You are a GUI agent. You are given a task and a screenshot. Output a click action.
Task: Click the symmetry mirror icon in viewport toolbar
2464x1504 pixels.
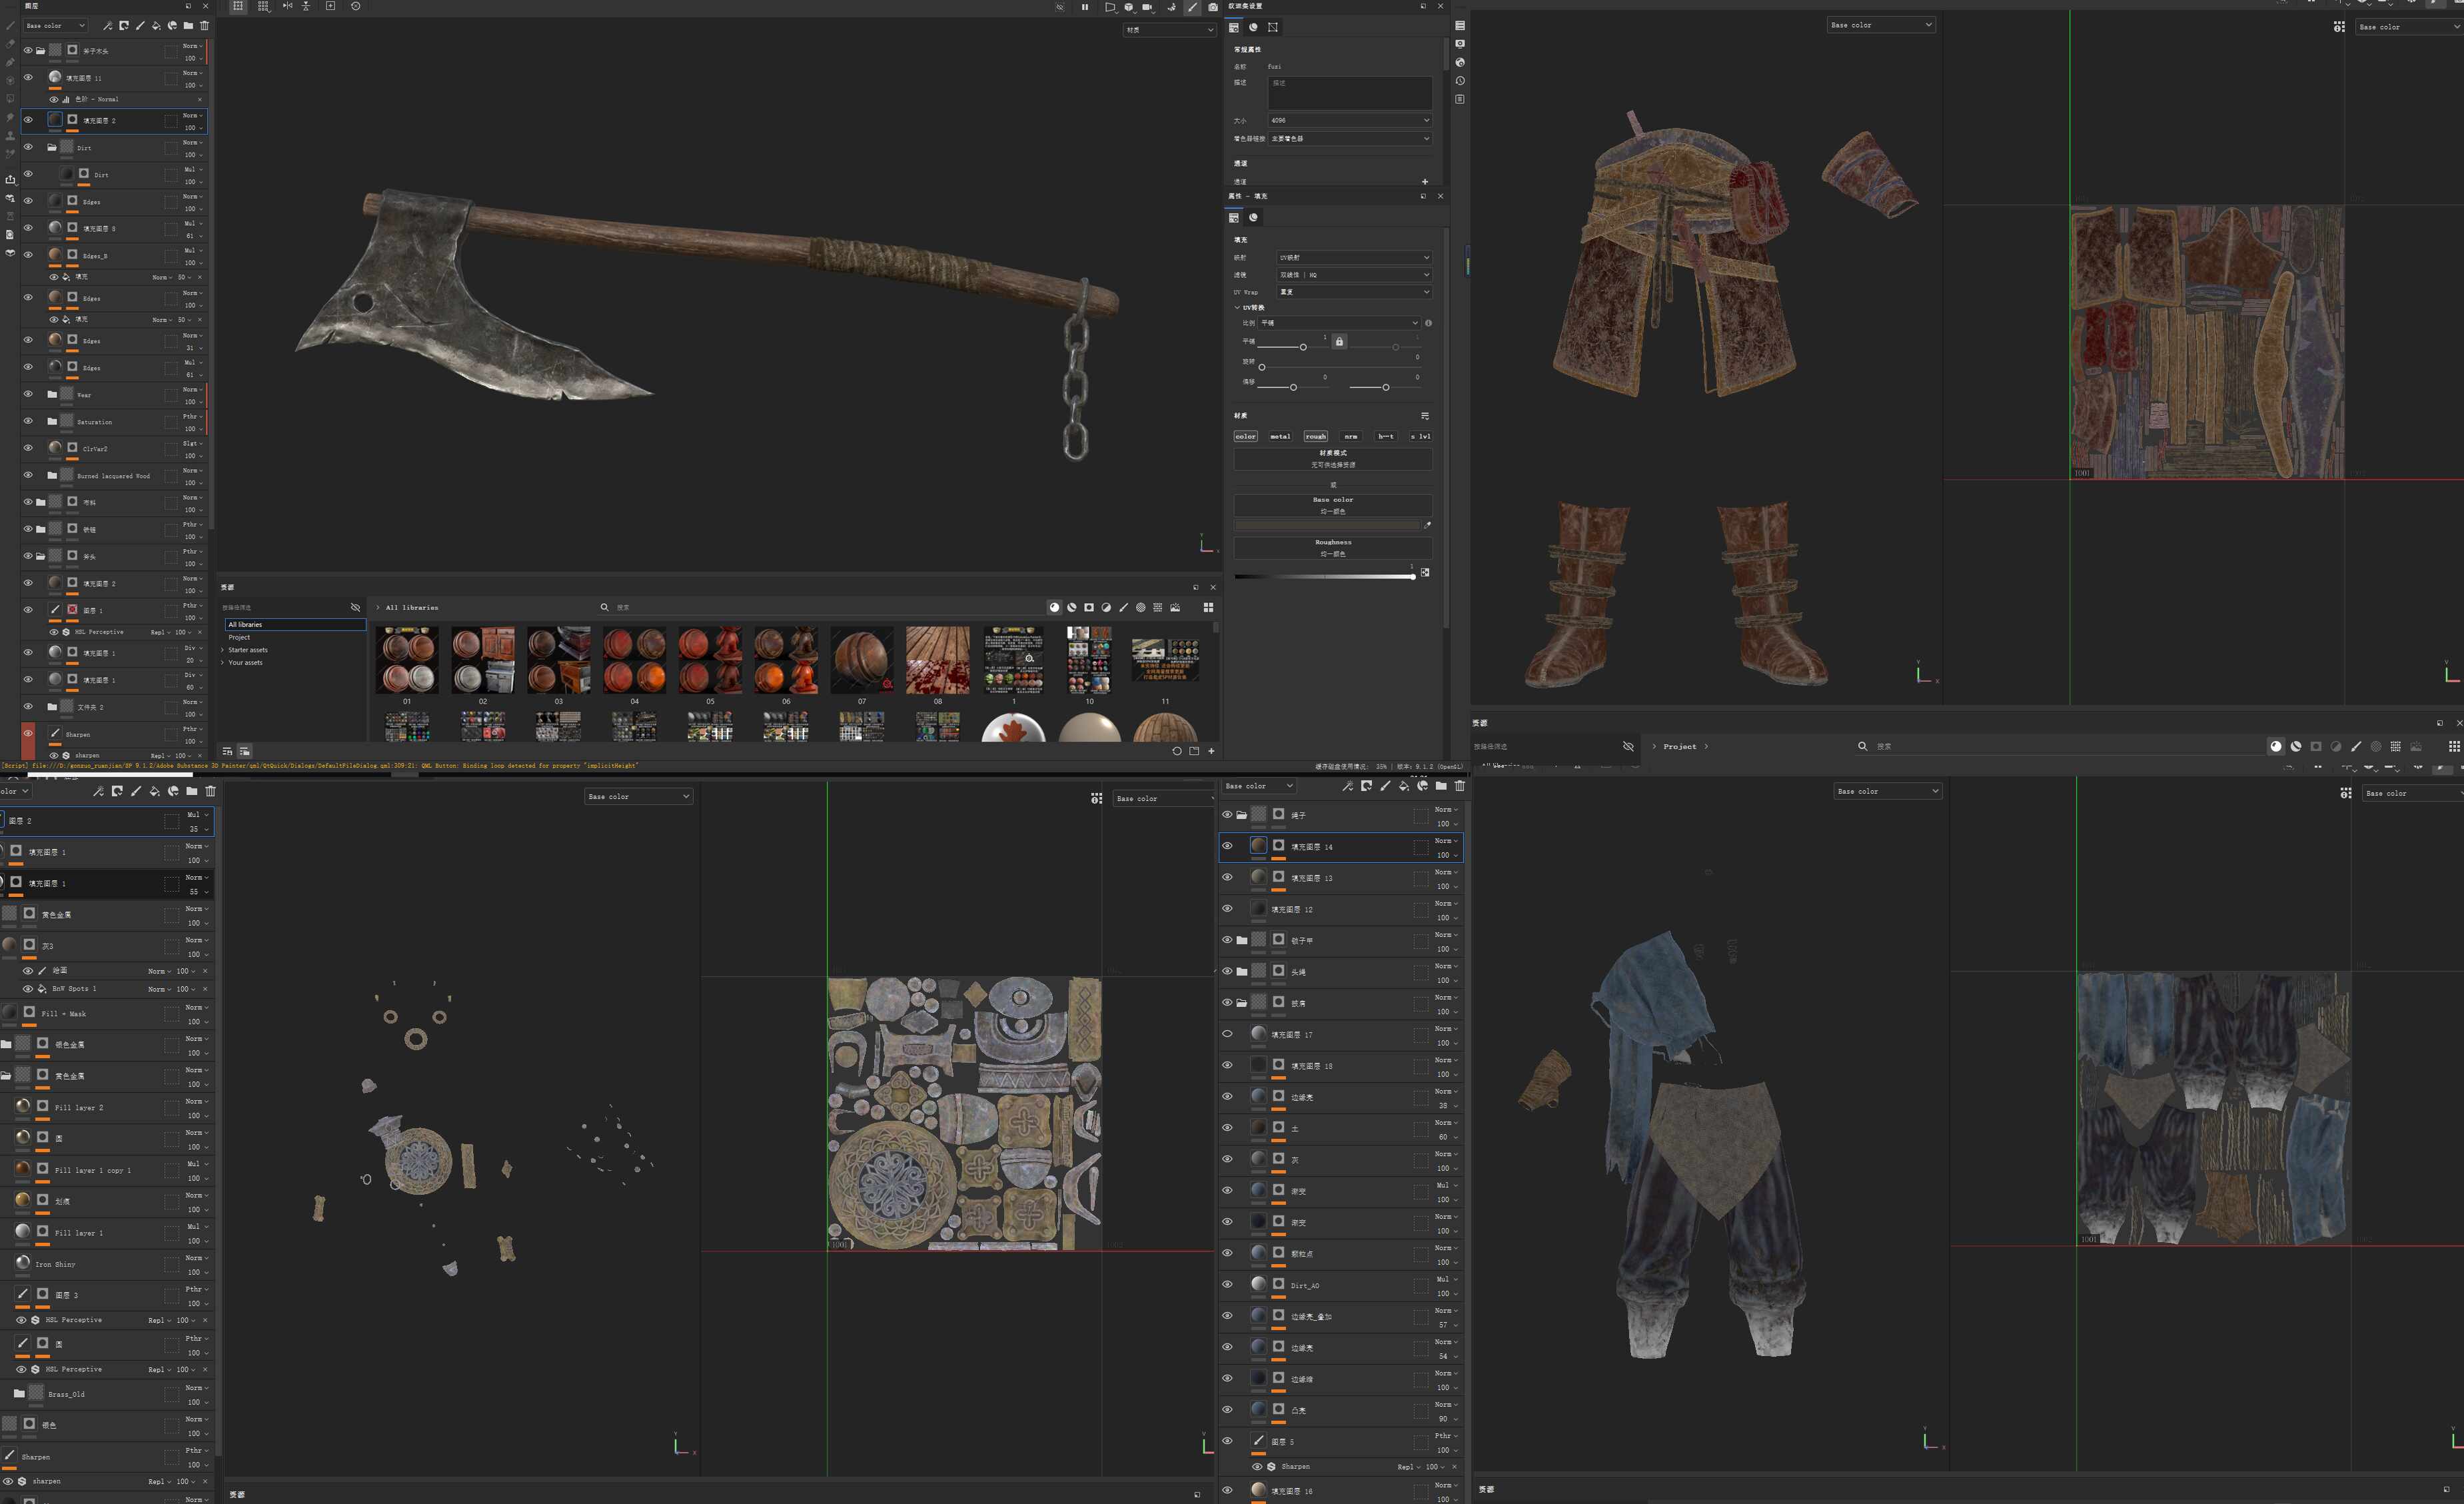[287, 6]
